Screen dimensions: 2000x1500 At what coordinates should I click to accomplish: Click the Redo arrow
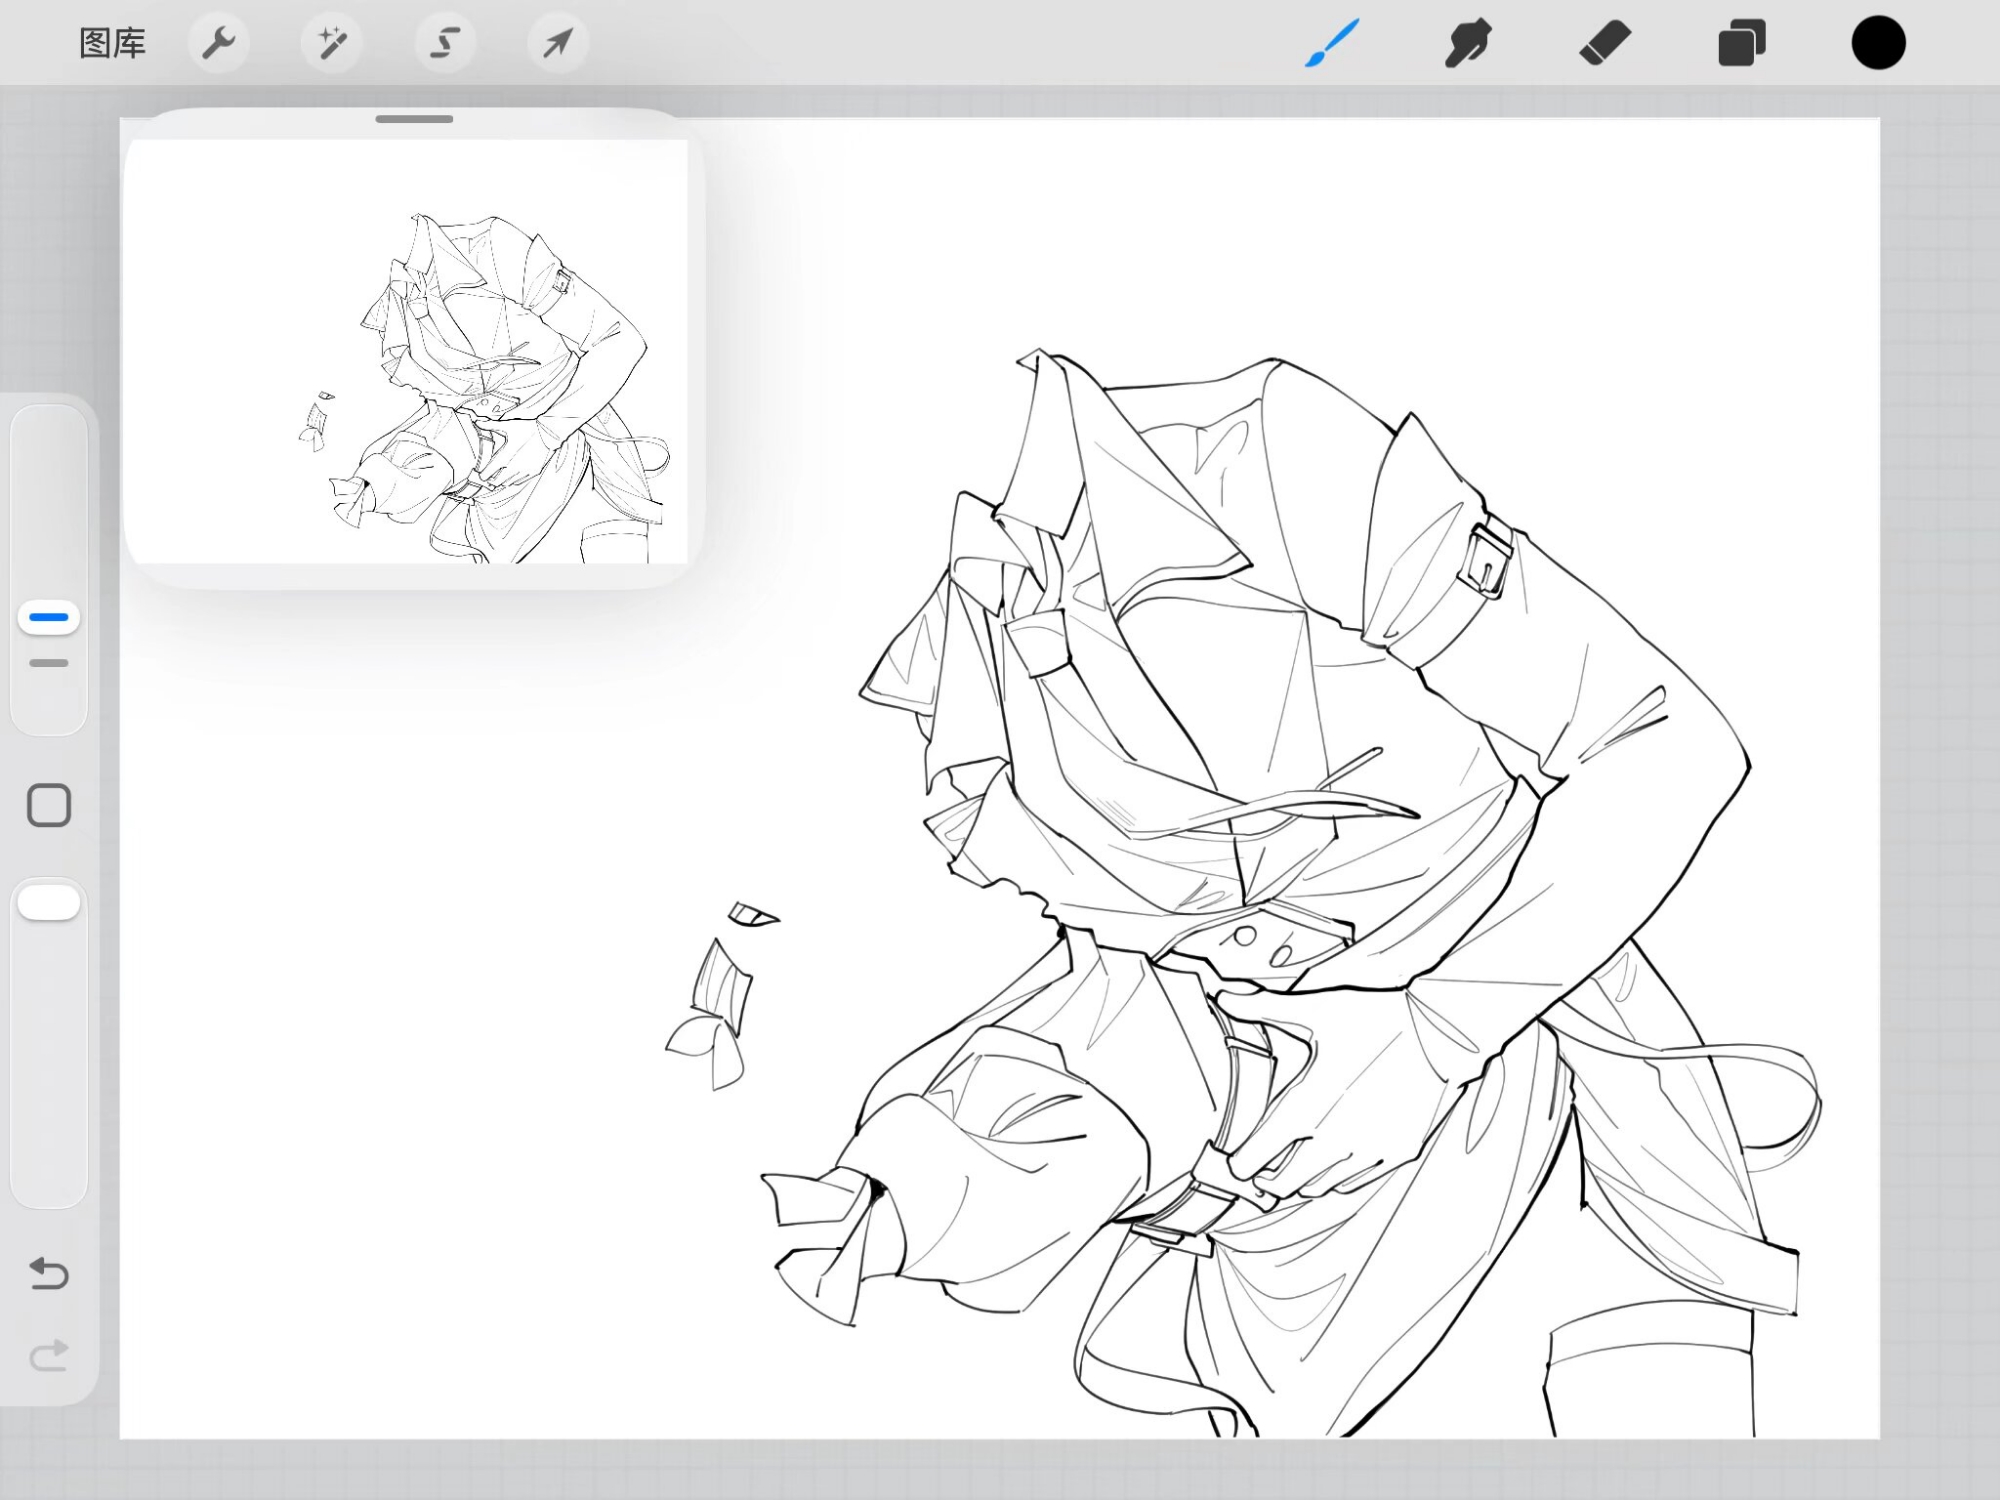click(x=49, y=1356)
